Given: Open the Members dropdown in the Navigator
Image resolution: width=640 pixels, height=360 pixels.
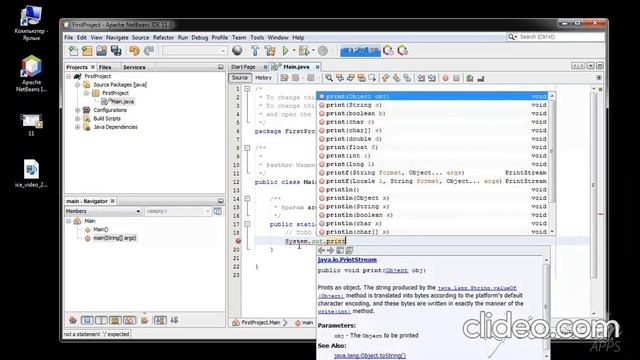Looking at the screenshot, I should point(103,211).
